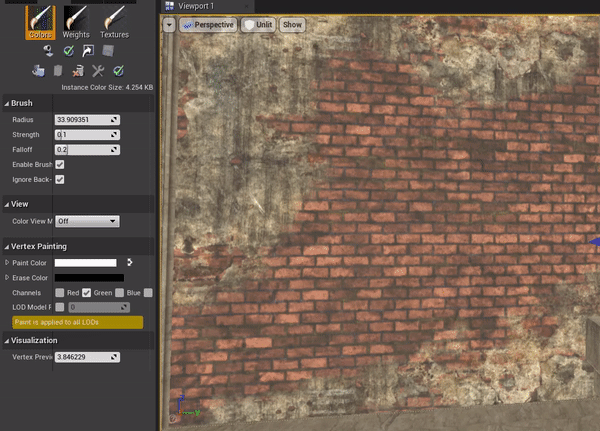Uncheck the Ignore Back-facing checkbox
The height and width of the screenshot is (431, 600).
(60, 180)
